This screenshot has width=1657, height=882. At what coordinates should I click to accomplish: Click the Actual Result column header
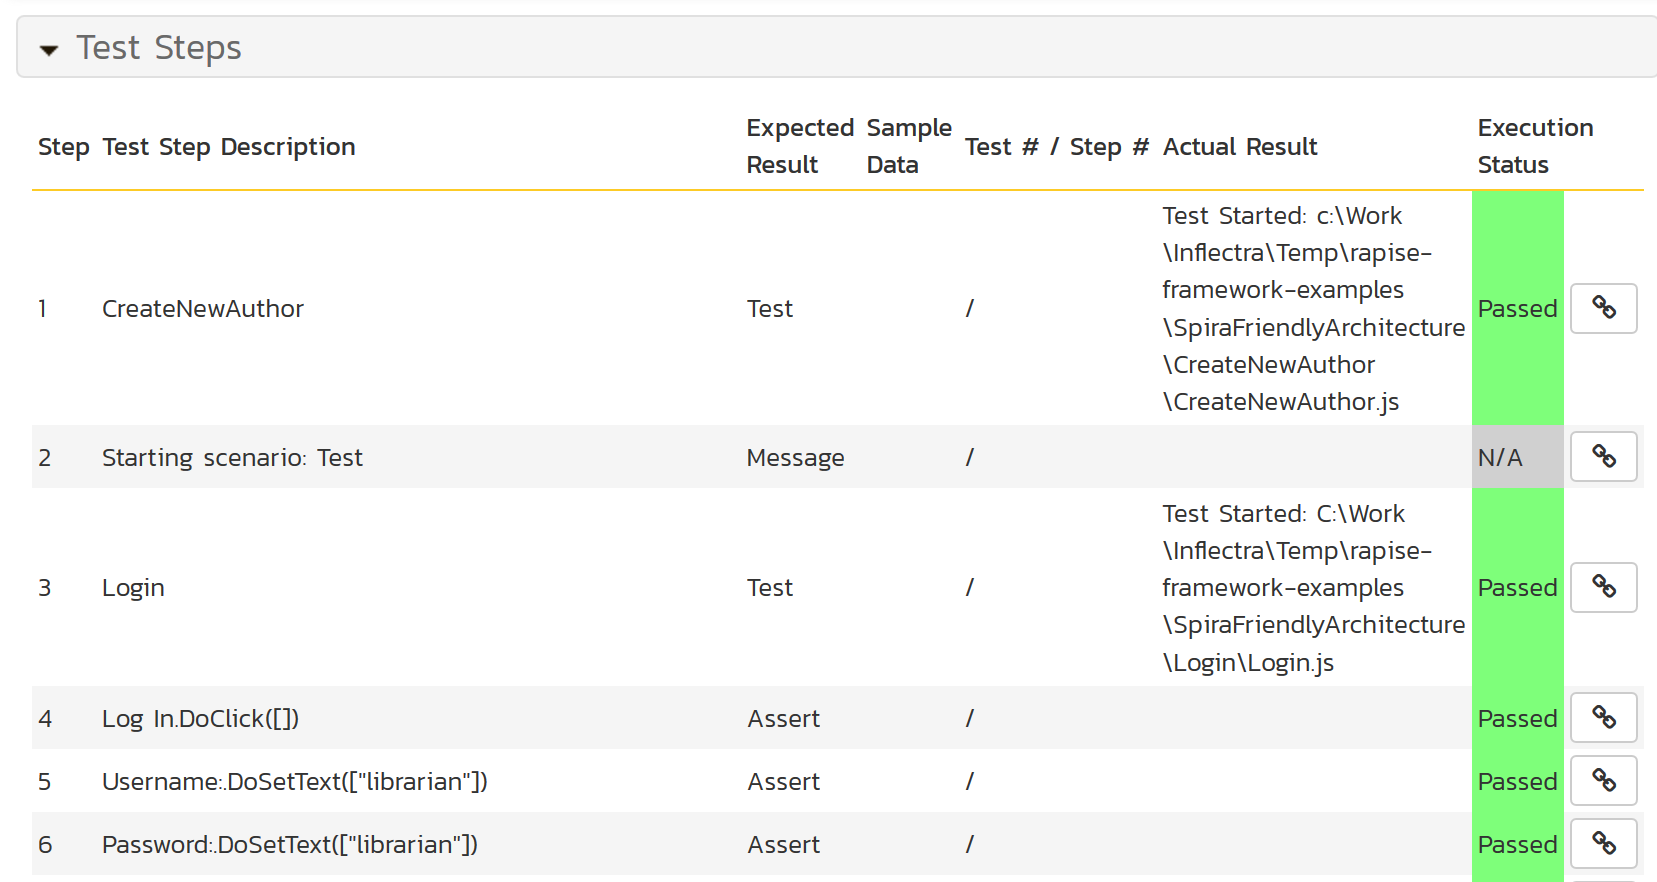coord(1239,147)
